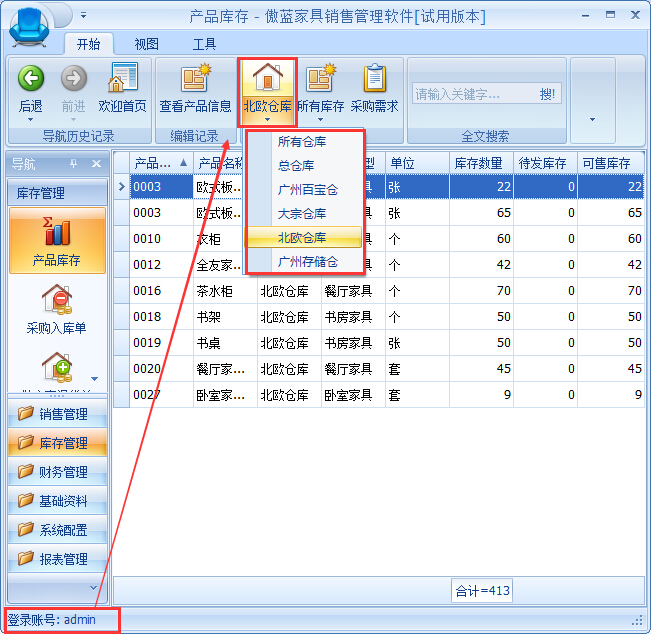Switch to the 工具 ribbon tab

pyautogui.click(x=204, y=44)
